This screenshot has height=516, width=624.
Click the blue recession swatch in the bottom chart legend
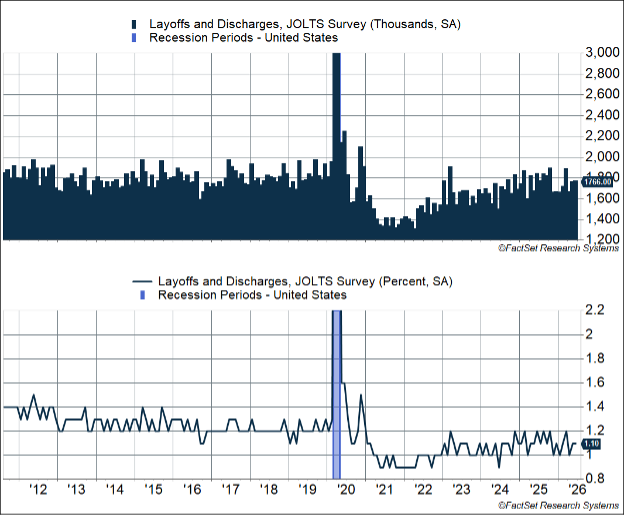(x=143, y=295)
